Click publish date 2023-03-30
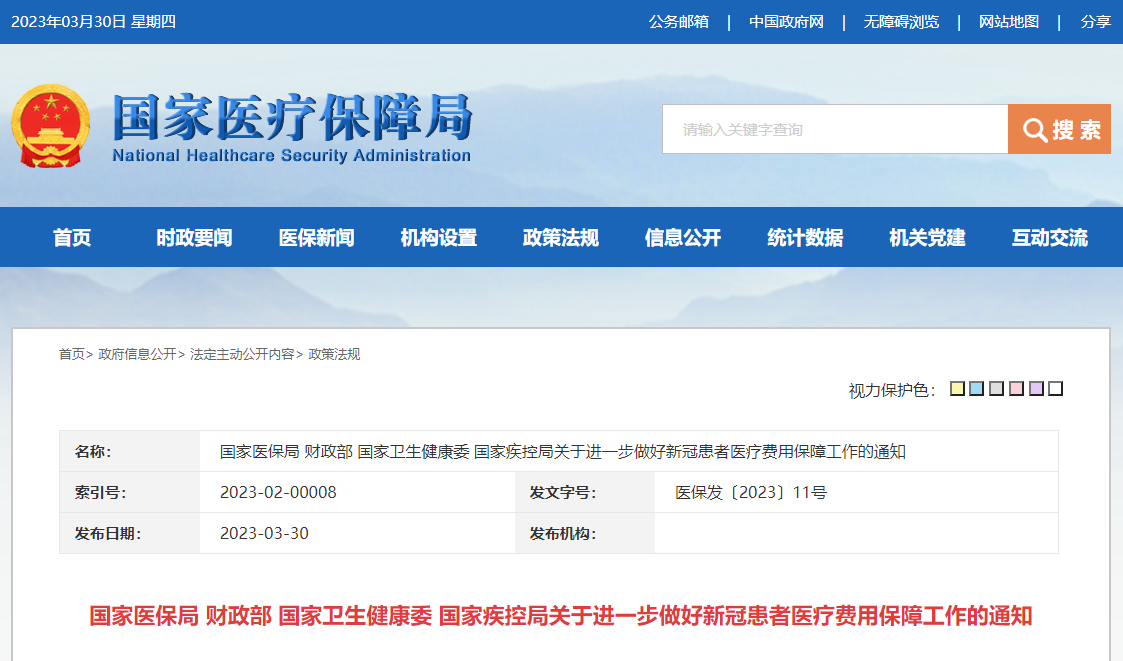This screenshot has width=1123, height=661. (264, 533)
